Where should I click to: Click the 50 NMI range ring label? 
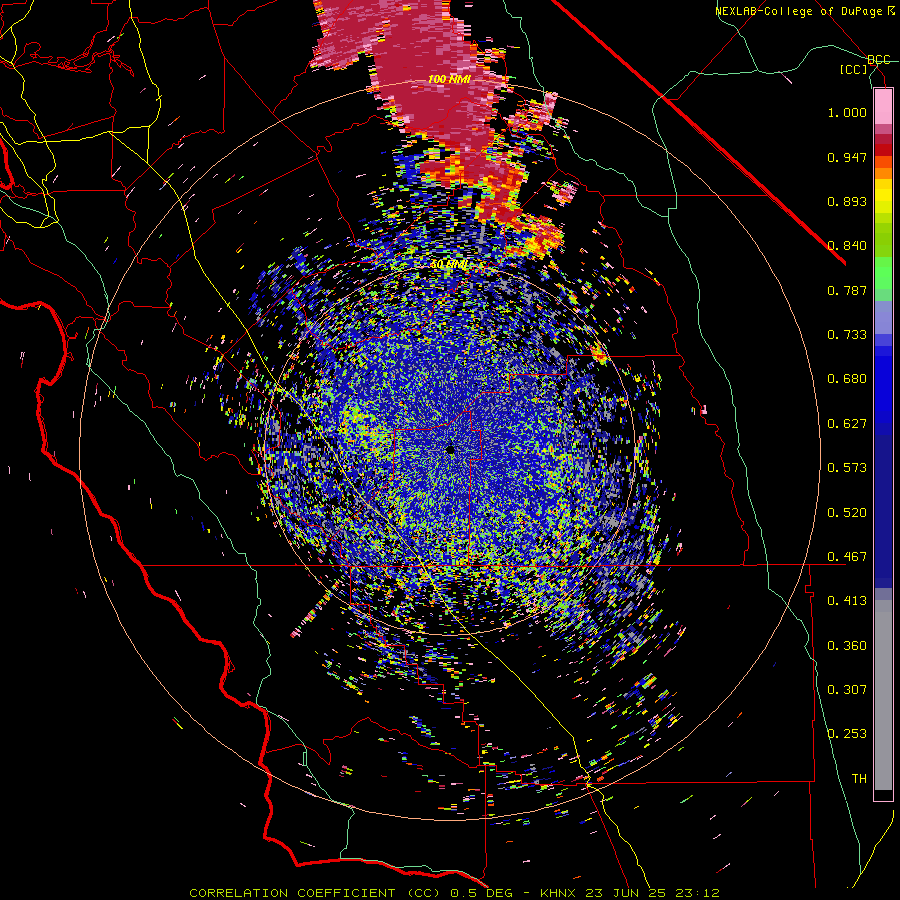[x=449, y=265]
